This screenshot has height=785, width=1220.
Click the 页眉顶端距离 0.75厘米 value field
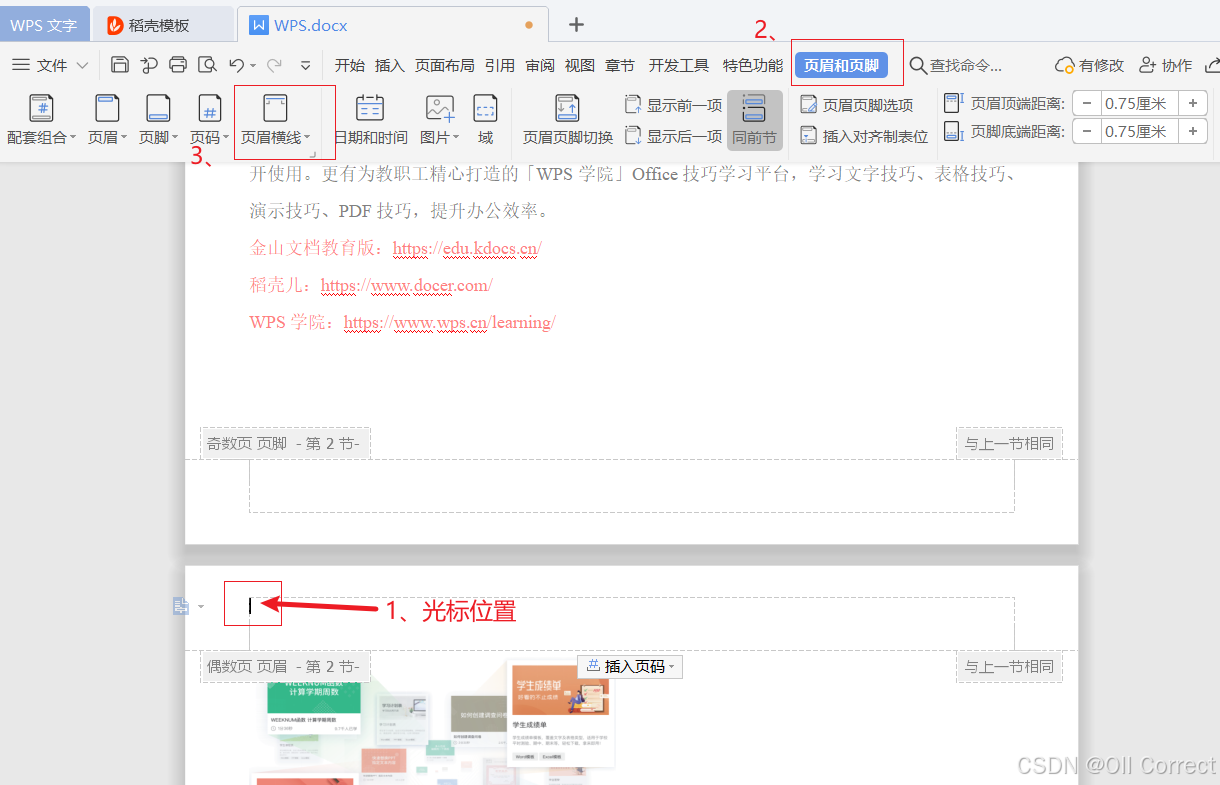click(x=1140, y=103)
